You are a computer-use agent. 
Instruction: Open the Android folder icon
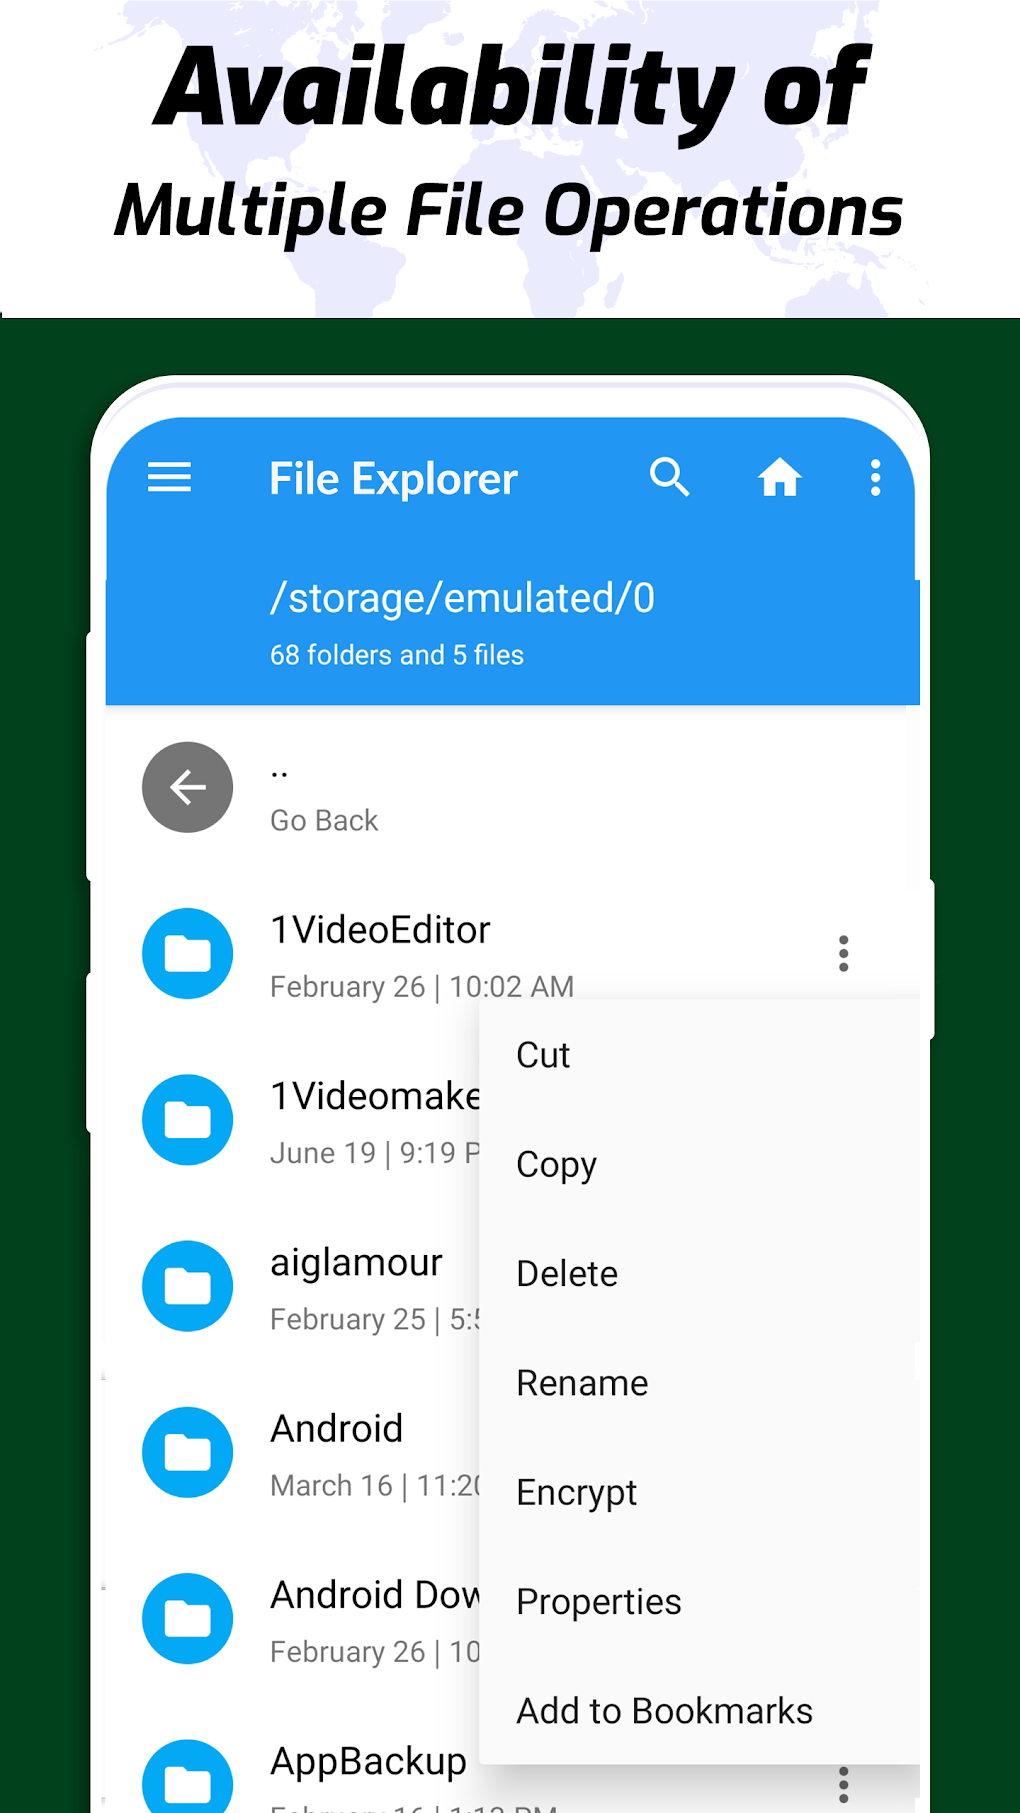(188, 1452)
